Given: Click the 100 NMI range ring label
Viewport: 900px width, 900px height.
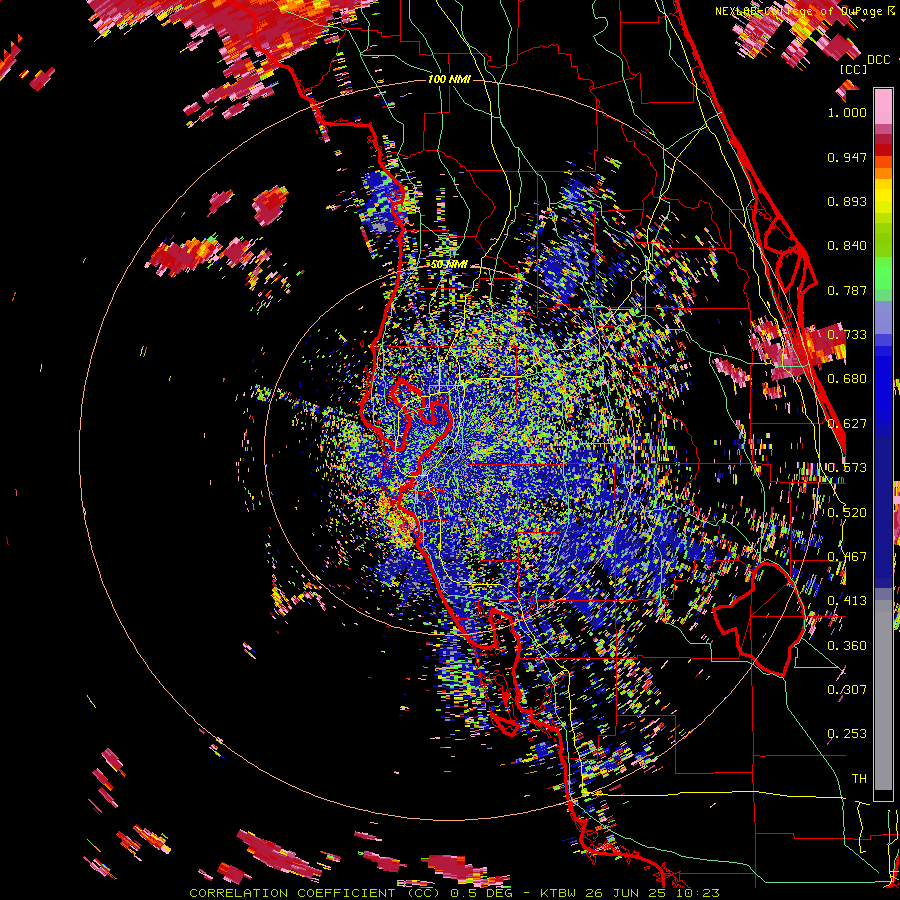Looking at the screenshot, I should pos(449,79).
